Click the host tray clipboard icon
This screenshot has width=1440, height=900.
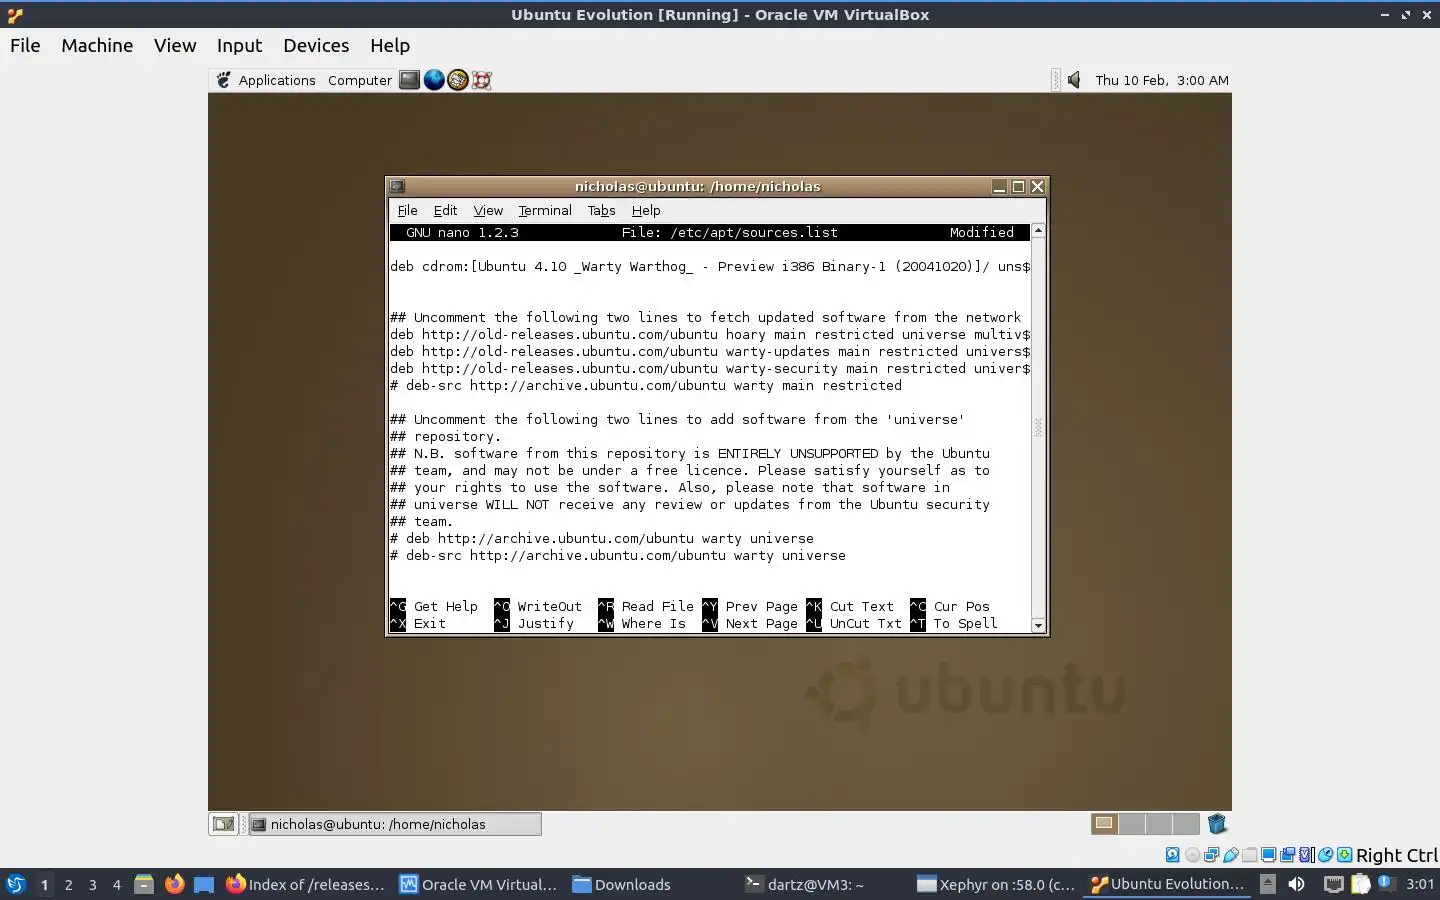tap(1360, 884)
